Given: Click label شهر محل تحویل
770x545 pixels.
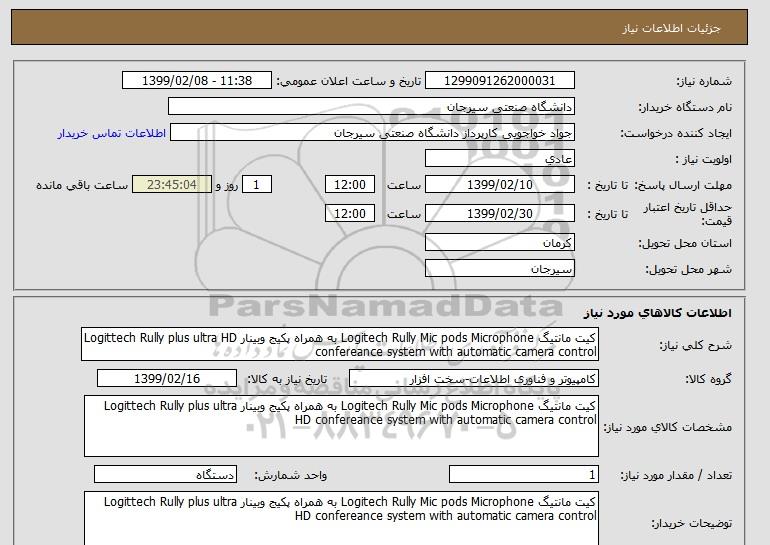Looking at the screenshot, I should 688,269.
